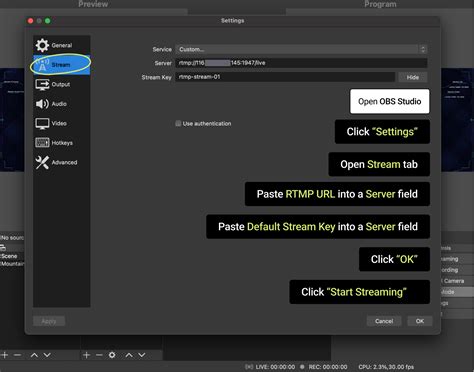Add a scene with the plus icon
The image size is (474, 372).
pos(5,355)
